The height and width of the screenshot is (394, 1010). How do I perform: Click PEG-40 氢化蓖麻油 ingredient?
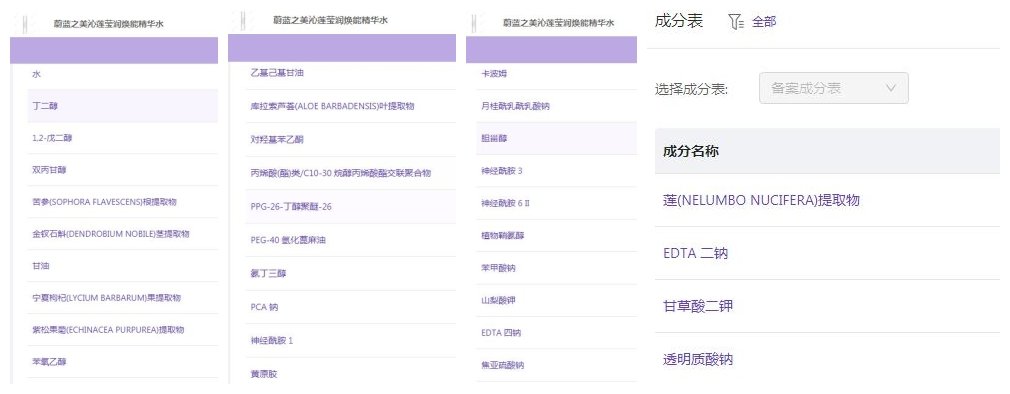[288, 240]
